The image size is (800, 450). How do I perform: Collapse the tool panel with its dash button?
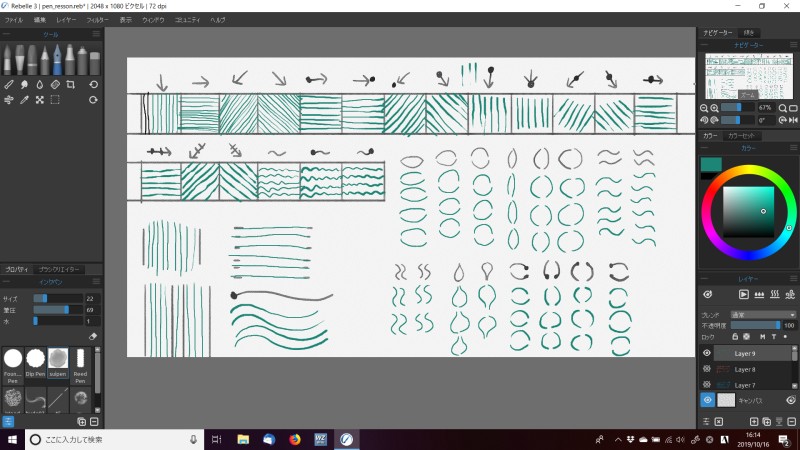tap(6, 34)
